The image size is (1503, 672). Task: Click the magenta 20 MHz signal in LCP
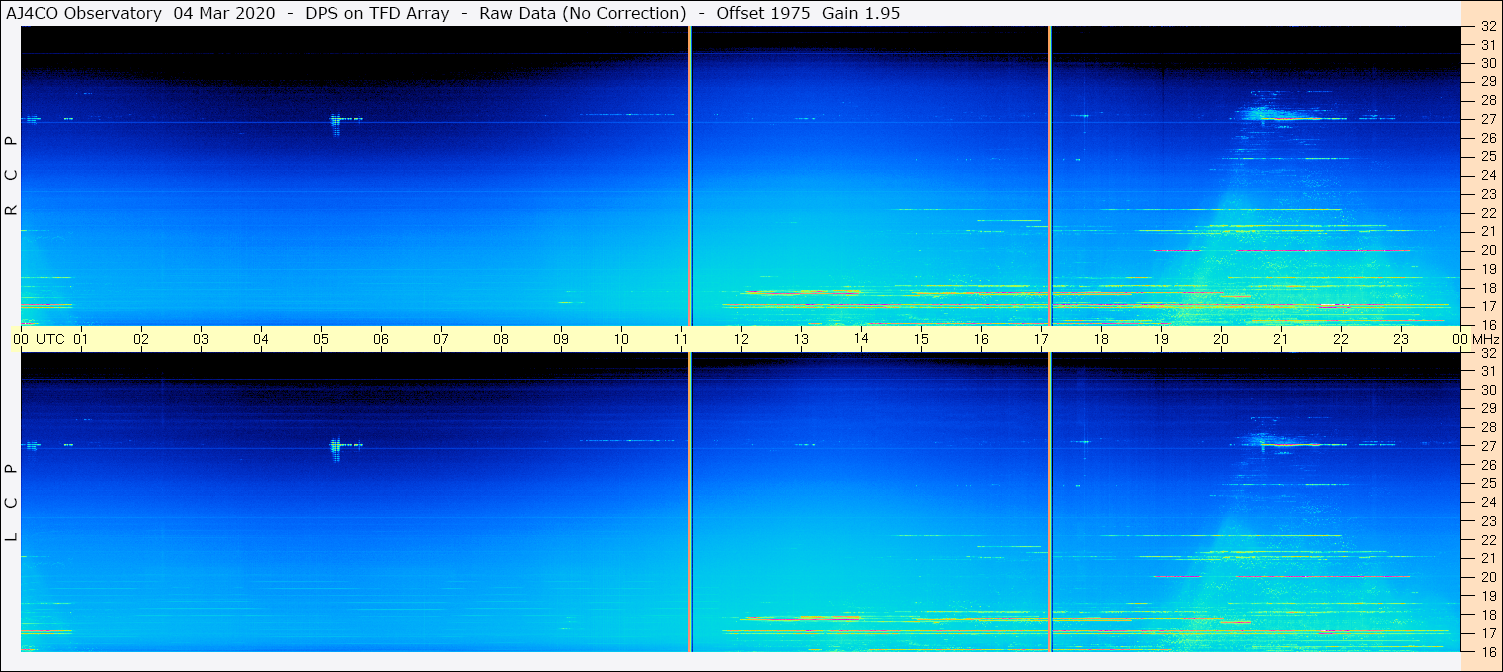[x=1282, y=577]
